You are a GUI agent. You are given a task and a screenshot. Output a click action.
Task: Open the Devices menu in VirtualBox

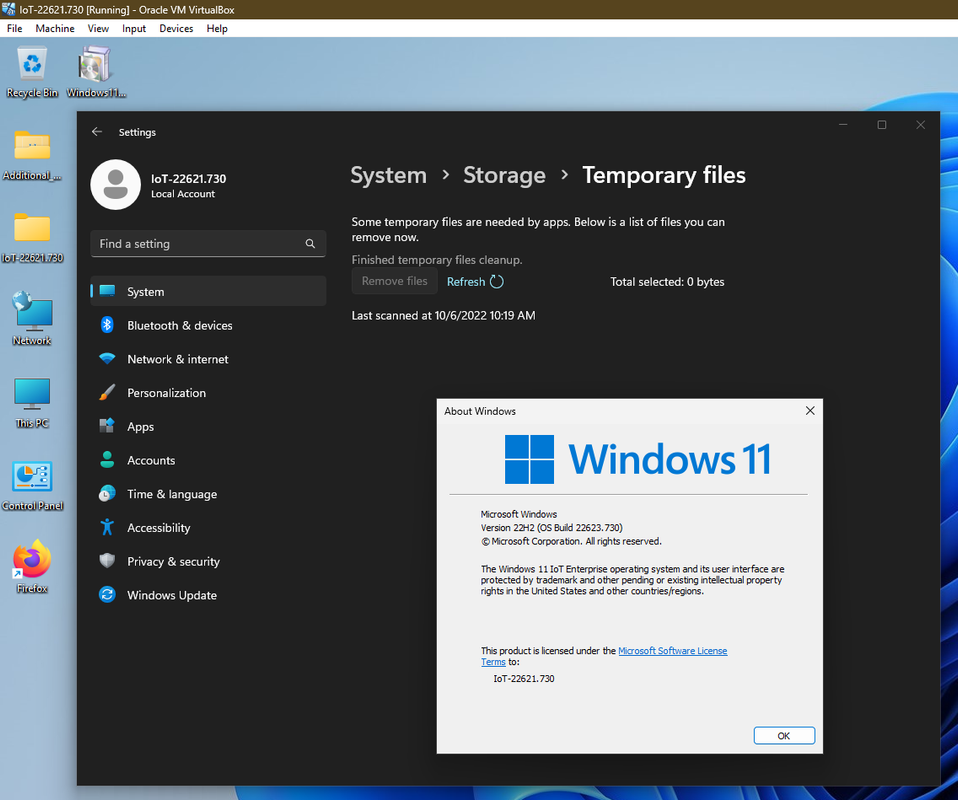176,28
